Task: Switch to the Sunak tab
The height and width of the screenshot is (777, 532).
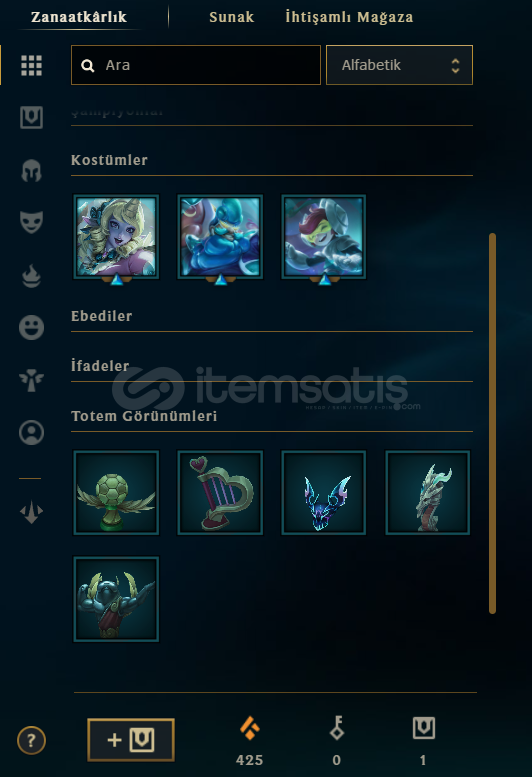Action: pos(231,17)
